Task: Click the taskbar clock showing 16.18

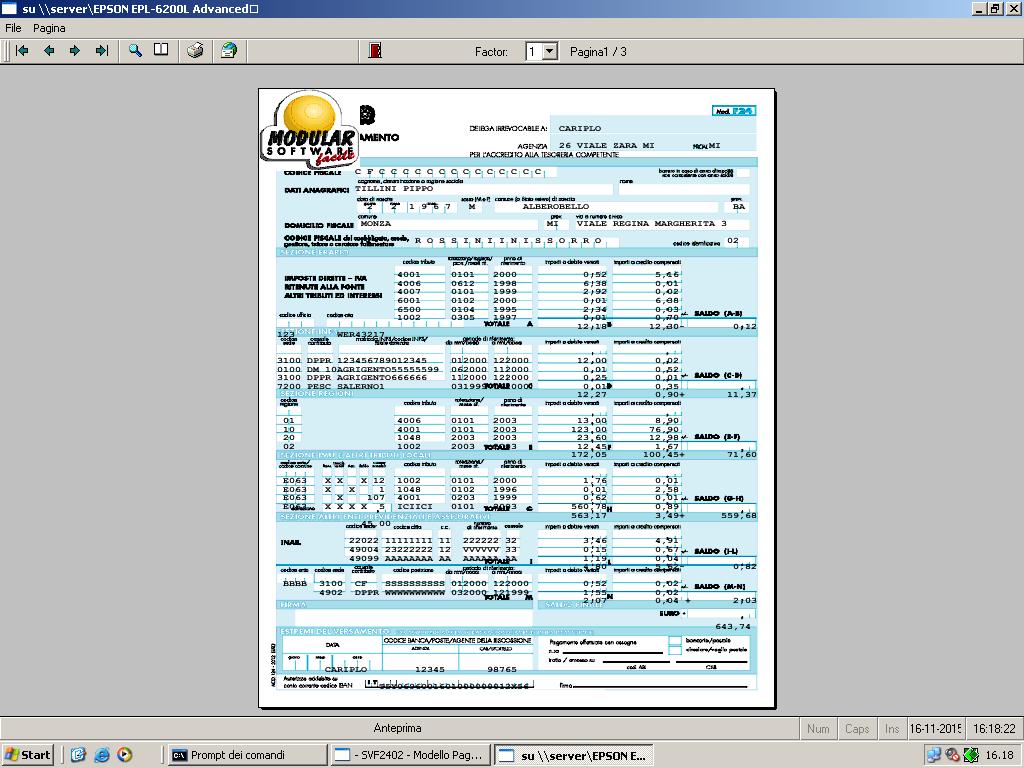Action: pyautogui.click(x=999, y=755)
